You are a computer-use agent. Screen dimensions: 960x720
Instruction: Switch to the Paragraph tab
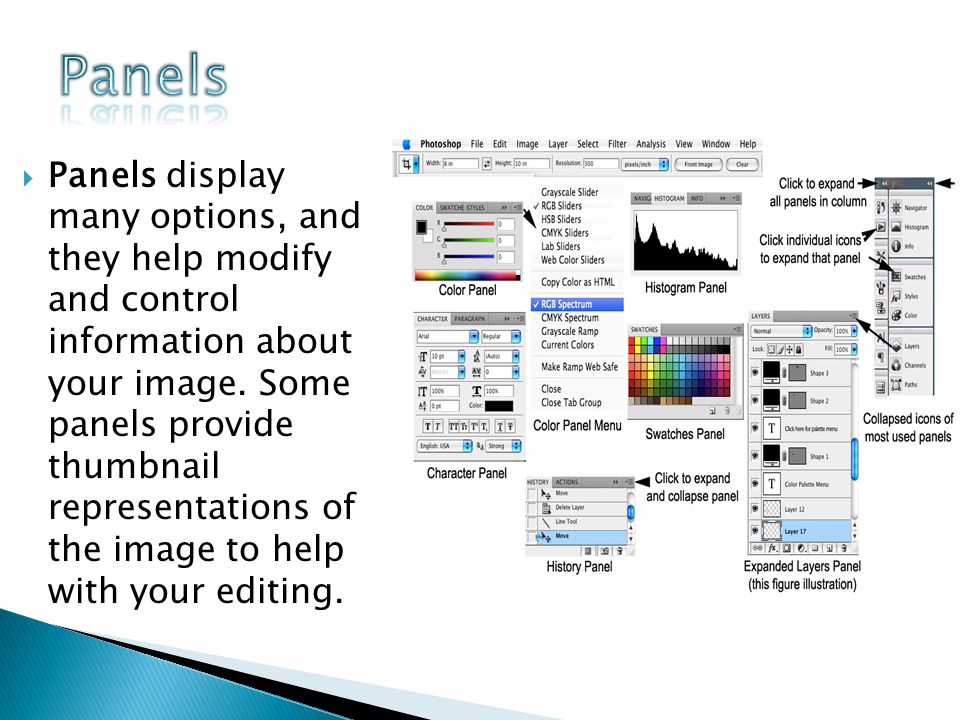tap(469, 319)
